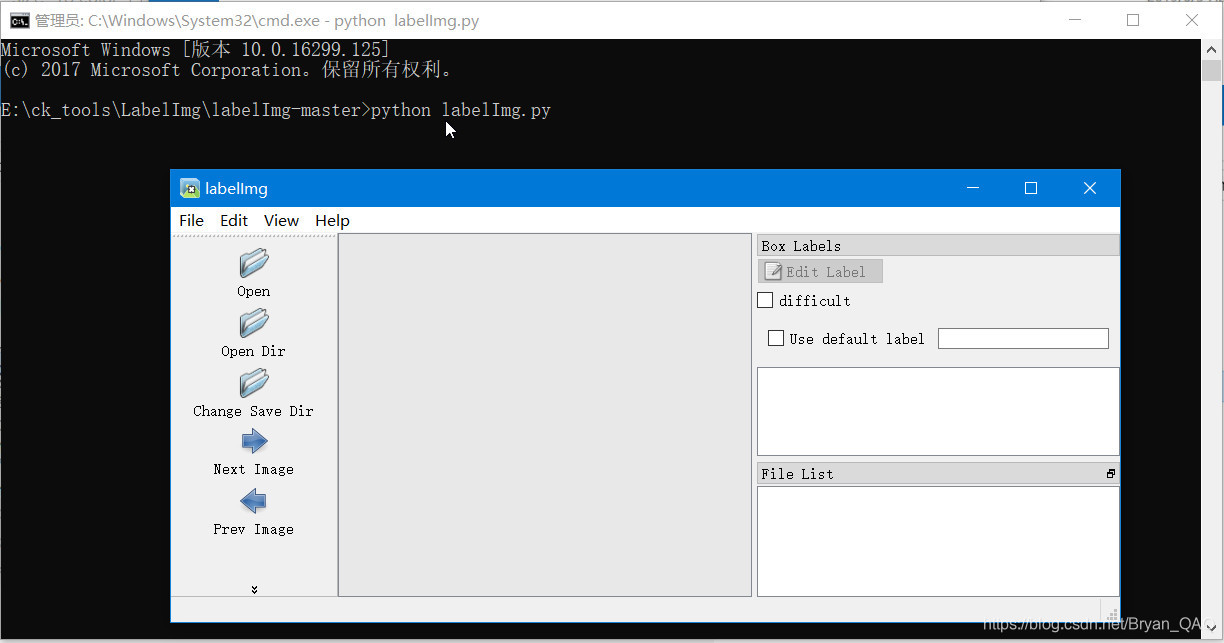Open the Help menu
The width and height of the screenshot is (1224, 643).
[x=332, y=221]
